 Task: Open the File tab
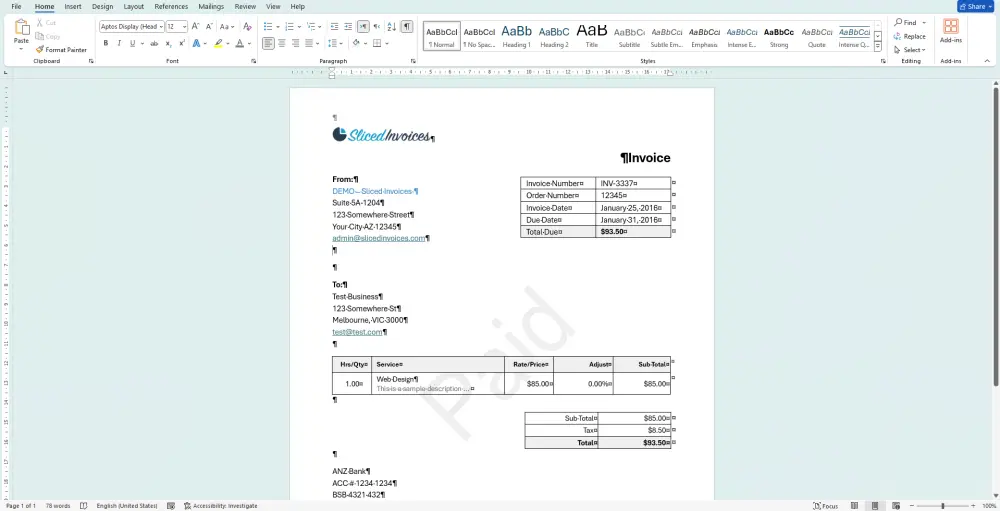(16, 6)
